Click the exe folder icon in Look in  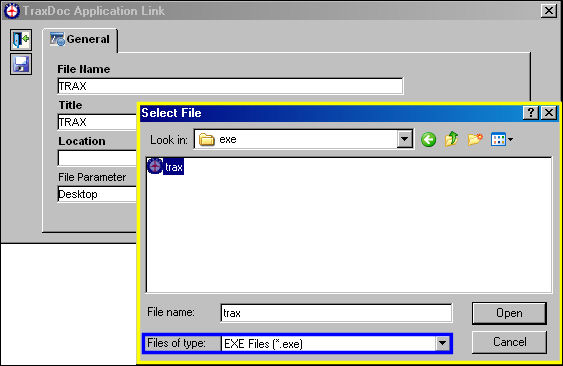pos(207,139)
